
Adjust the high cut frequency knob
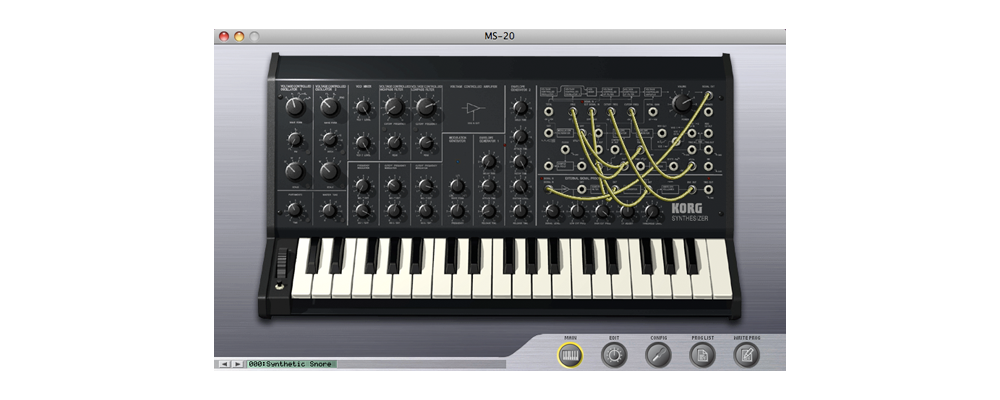pyautogui.click(x=602, y=212)
